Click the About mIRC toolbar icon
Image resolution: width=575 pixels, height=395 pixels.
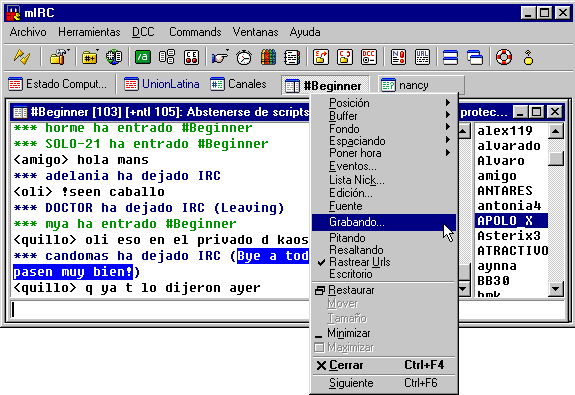pos(528,57)
